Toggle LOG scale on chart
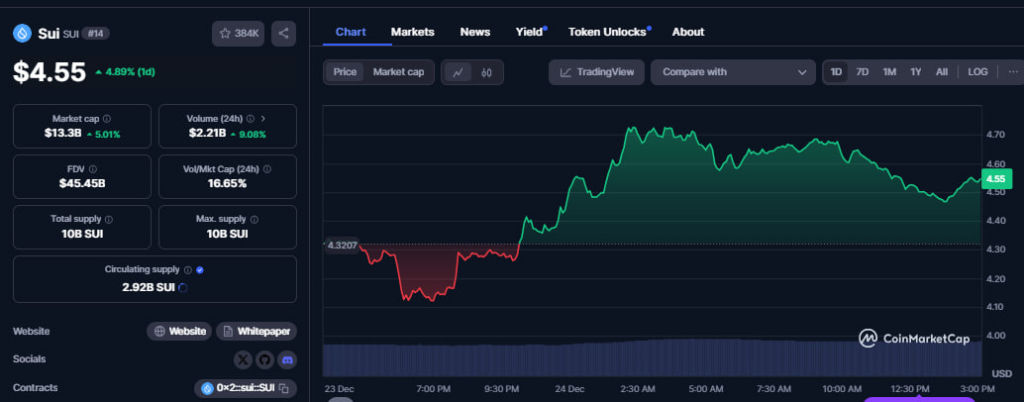 (978, 72)
